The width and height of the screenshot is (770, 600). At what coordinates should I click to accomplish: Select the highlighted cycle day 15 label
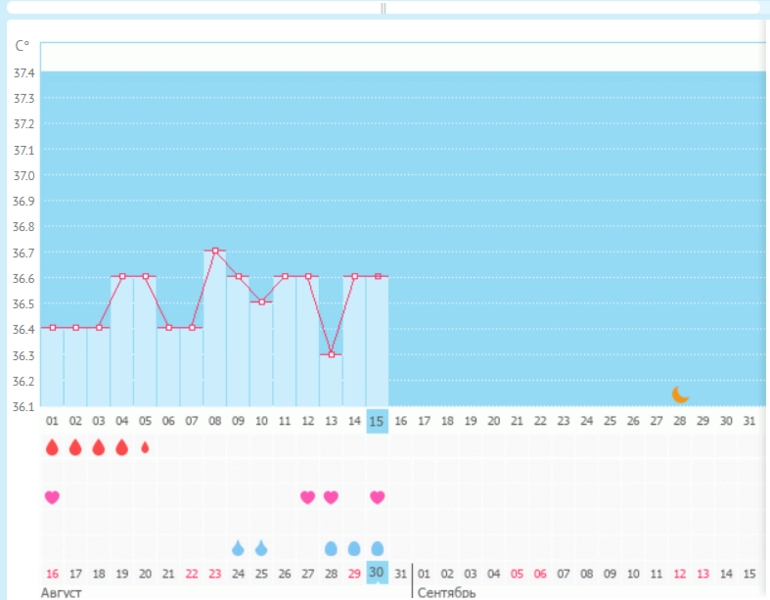377,422
